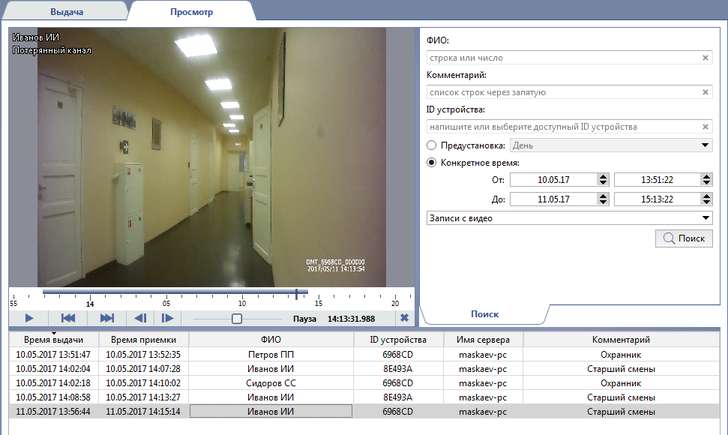Expand the Записи с видео dropdown

[705, 217]
